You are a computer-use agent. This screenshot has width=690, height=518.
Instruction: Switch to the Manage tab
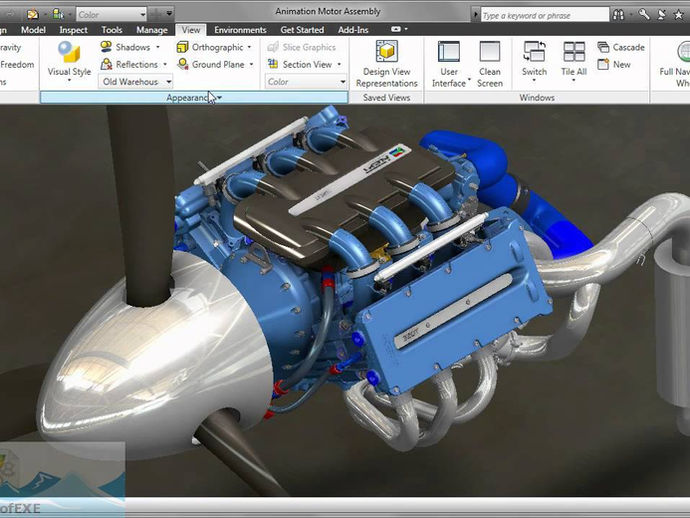(x=152, y=30)
